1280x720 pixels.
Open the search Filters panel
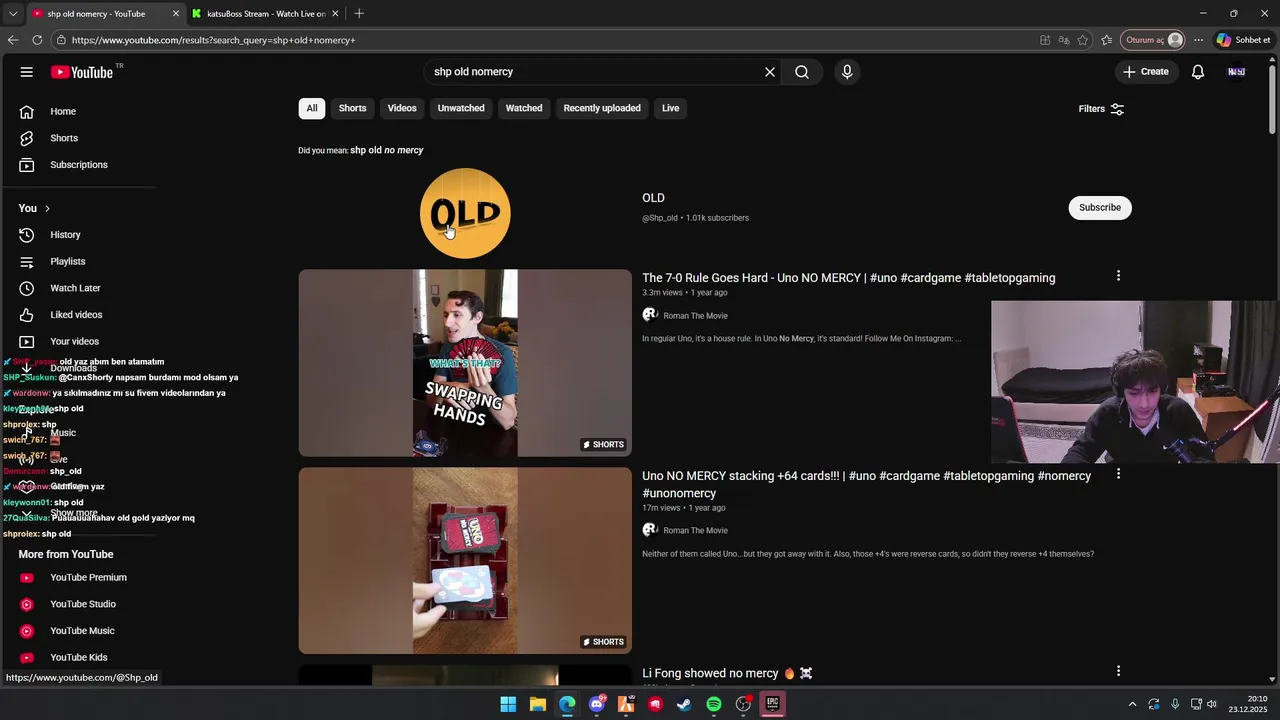click(1101, 109)
